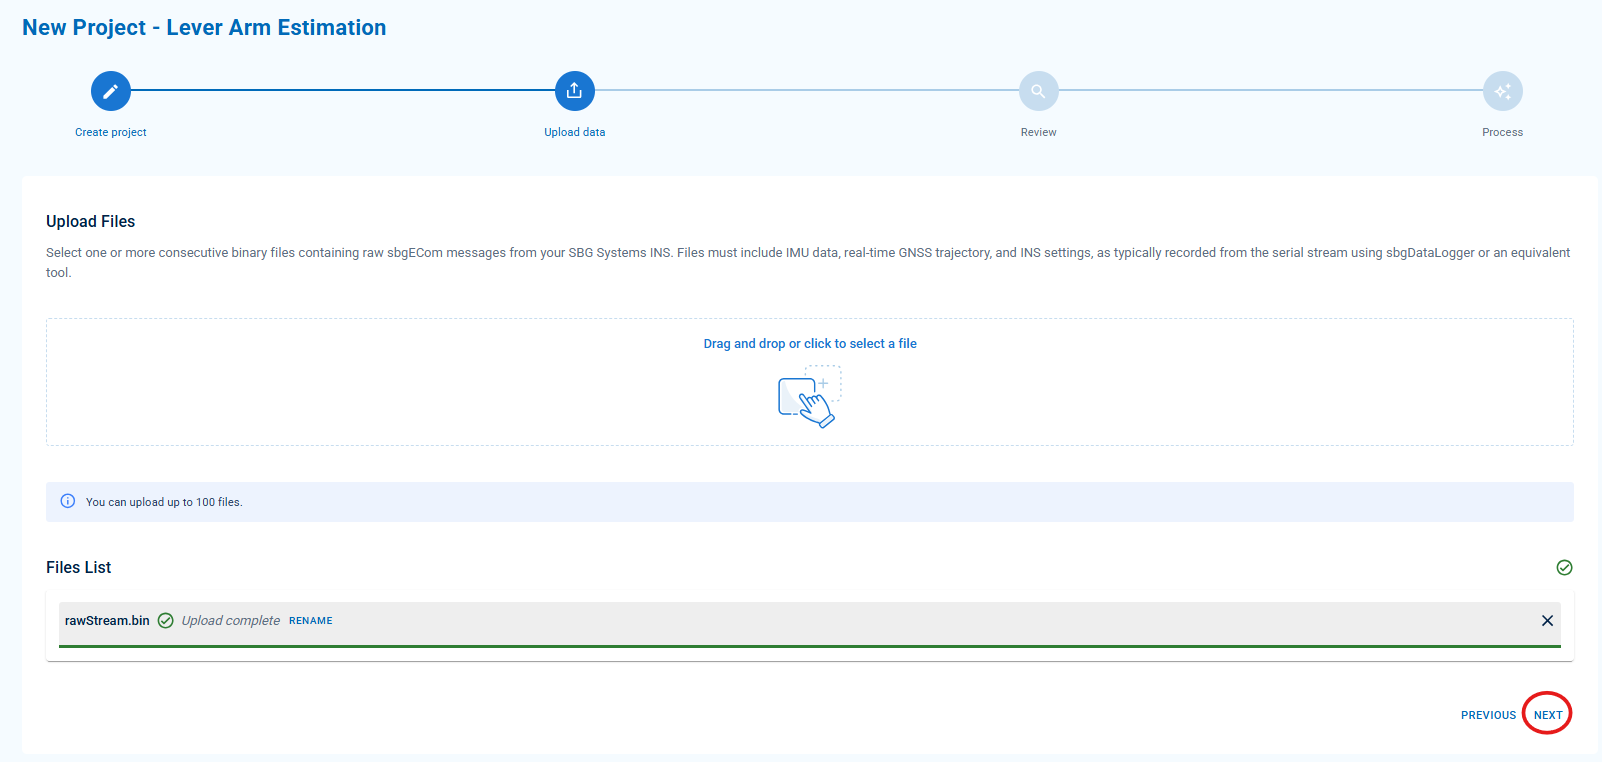Click the "Upload complete" status text
Image resolution: width=1602 pixels, height=762 pixels.
pyautogui.click(x=231, y=621)
